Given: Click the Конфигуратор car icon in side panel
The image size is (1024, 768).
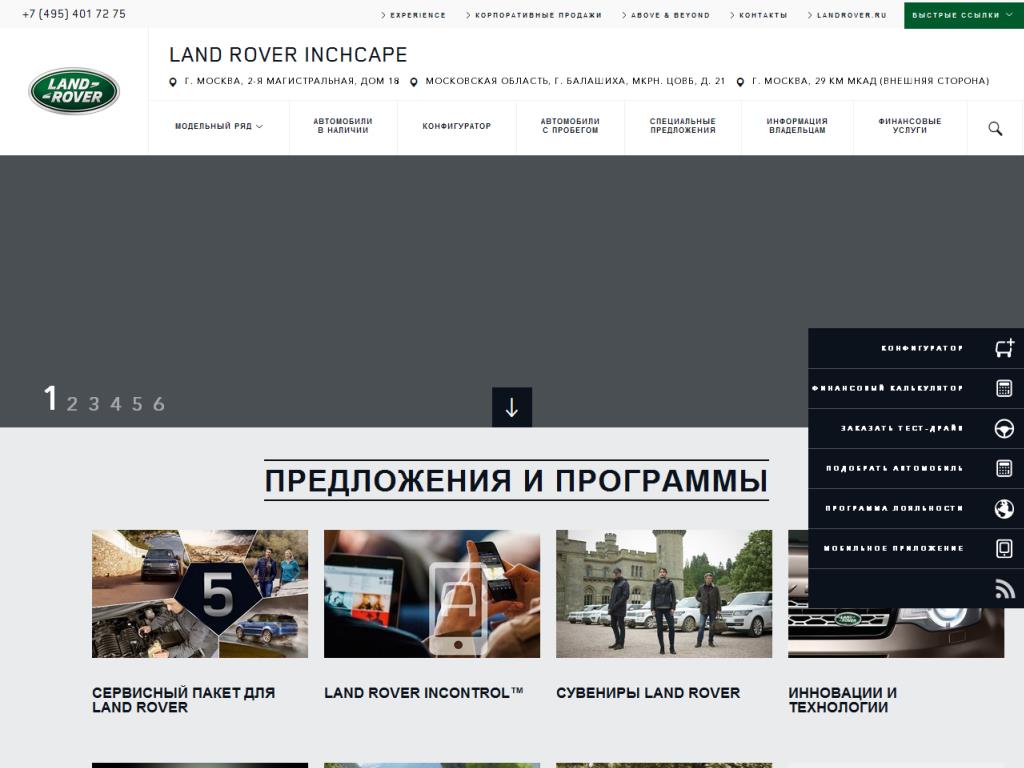Looking at the screenshot, I should pos(1004,347).
